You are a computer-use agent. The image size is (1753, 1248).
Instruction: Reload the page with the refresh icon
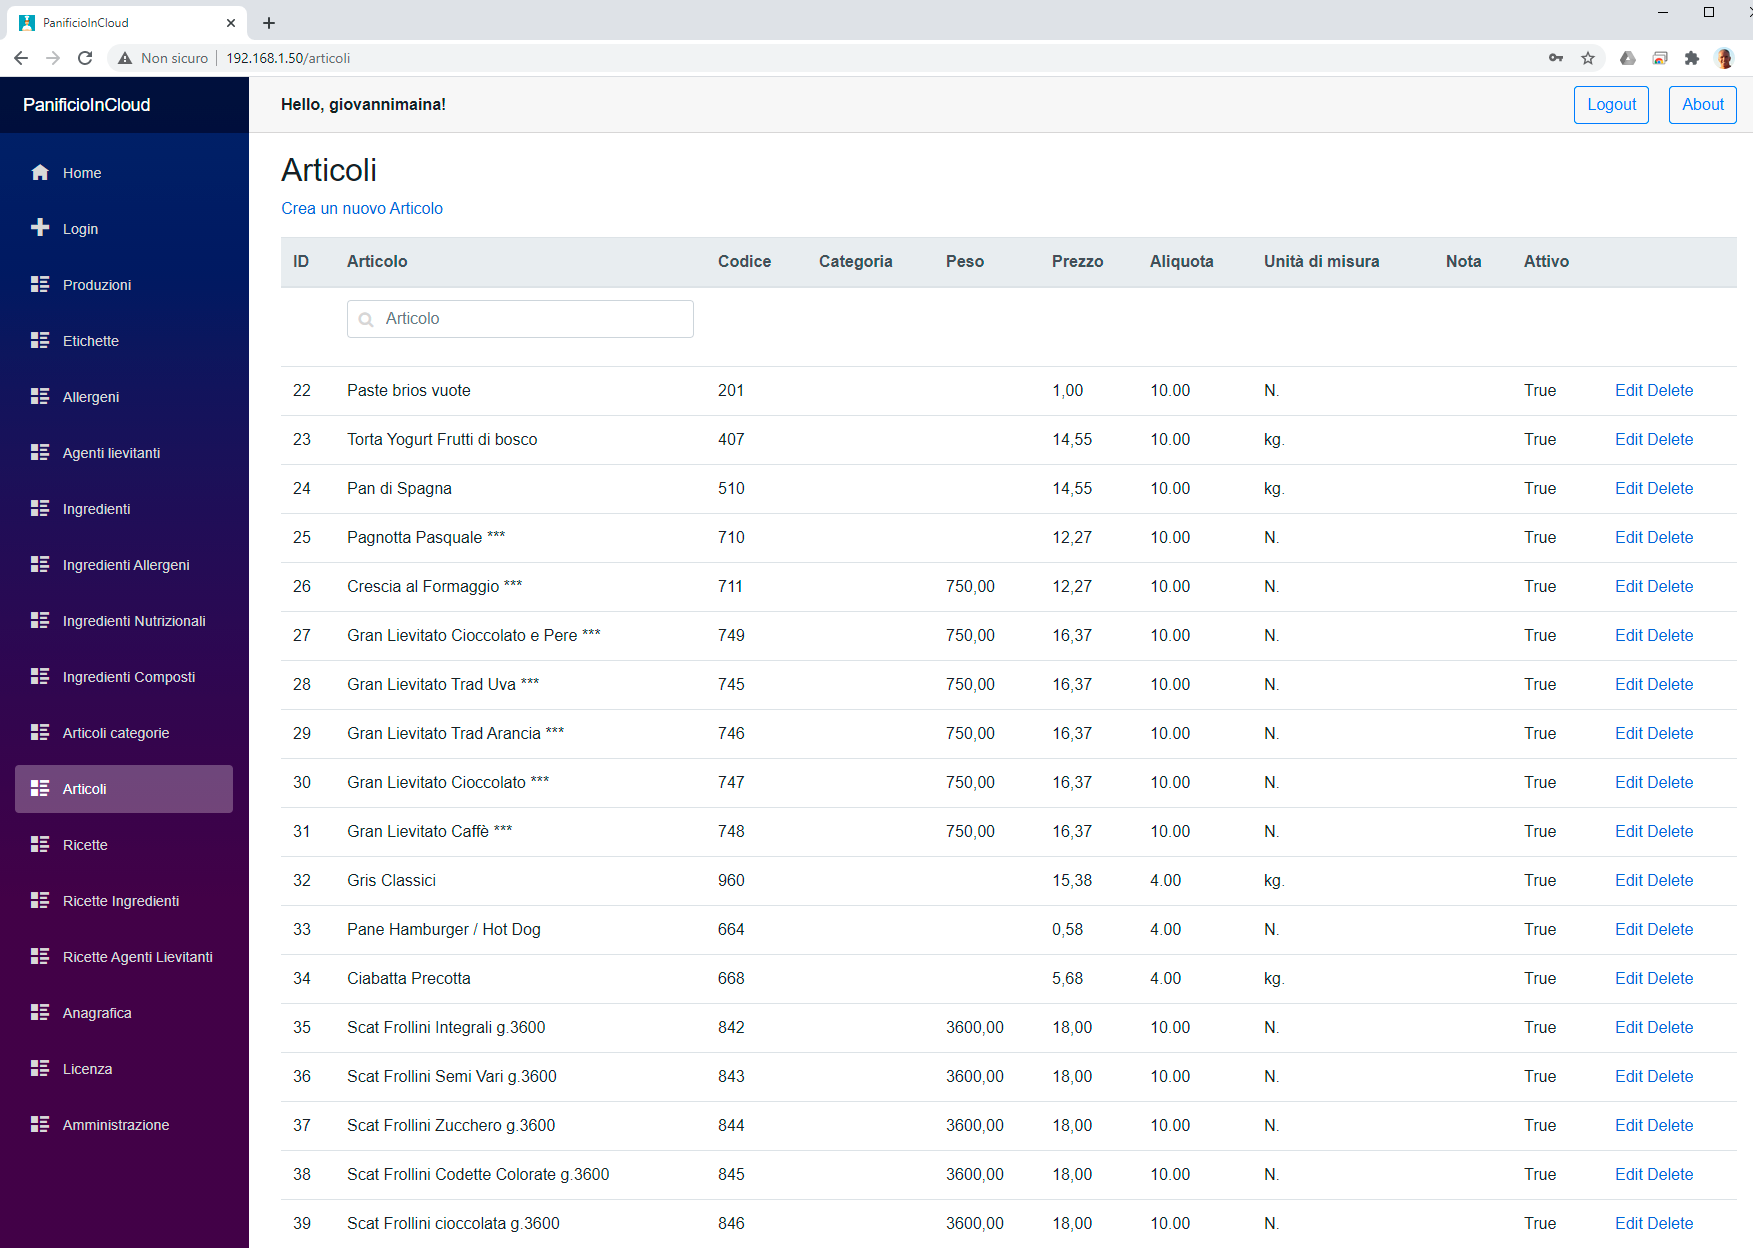[85, 58]
